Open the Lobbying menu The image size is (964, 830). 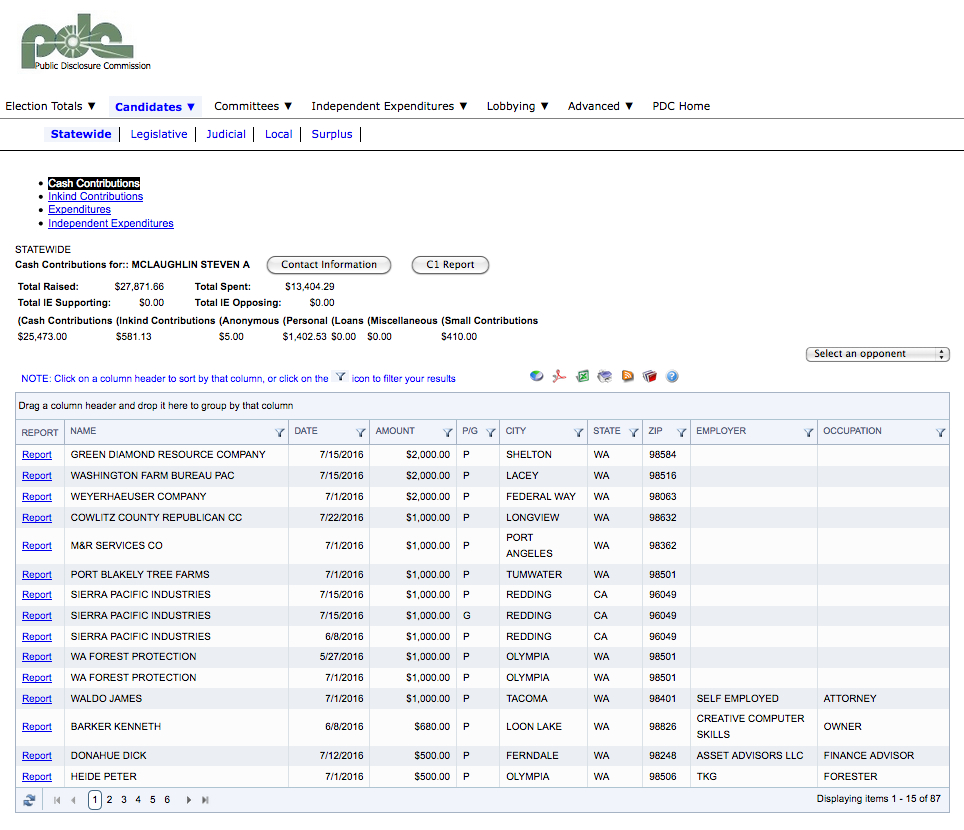click(517, 106)
